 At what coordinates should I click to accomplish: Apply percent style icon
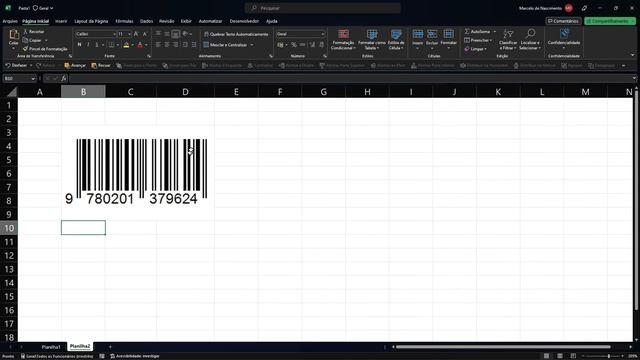[294, 45]
